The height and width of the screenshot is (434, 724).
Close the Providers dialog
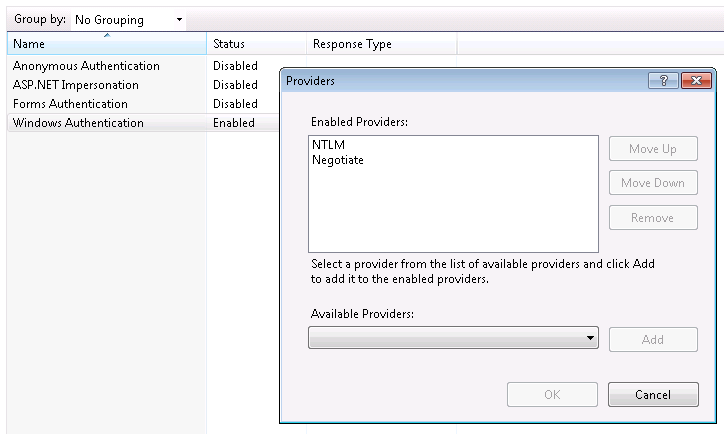[x=694, y=81]
